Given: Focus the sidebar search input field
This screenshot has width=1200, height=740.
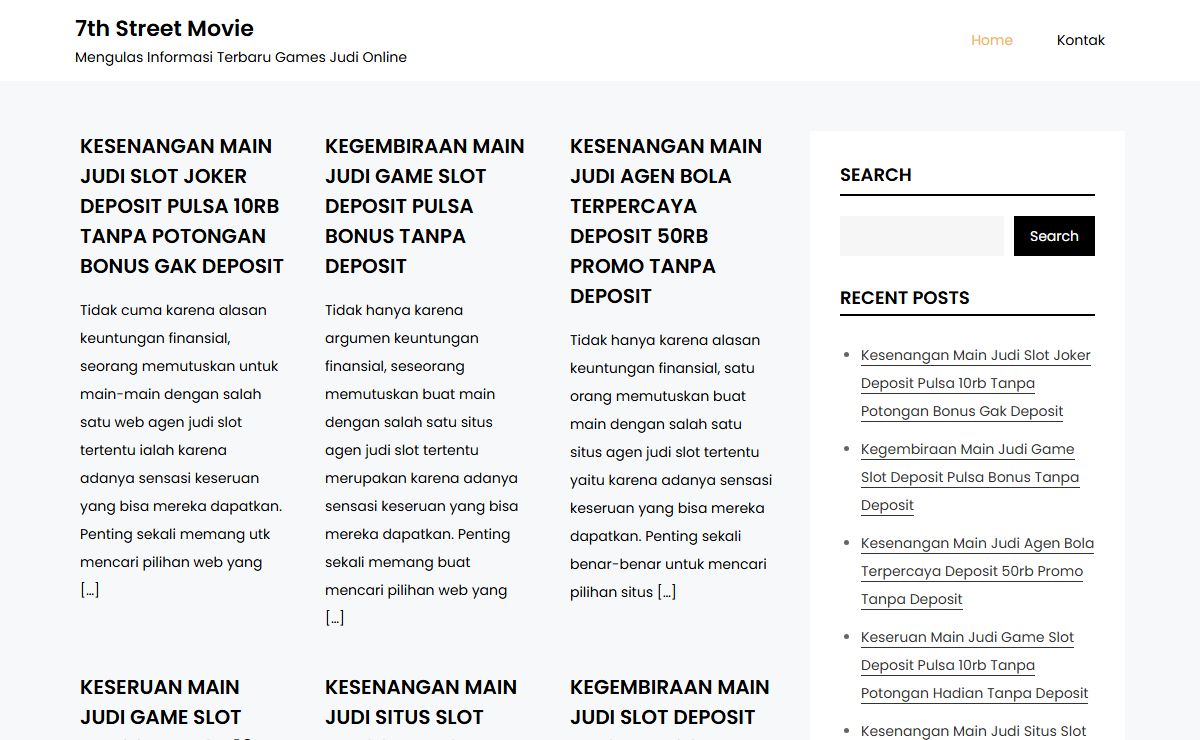Looking at the screenshot, I should (x=922, y=236).
